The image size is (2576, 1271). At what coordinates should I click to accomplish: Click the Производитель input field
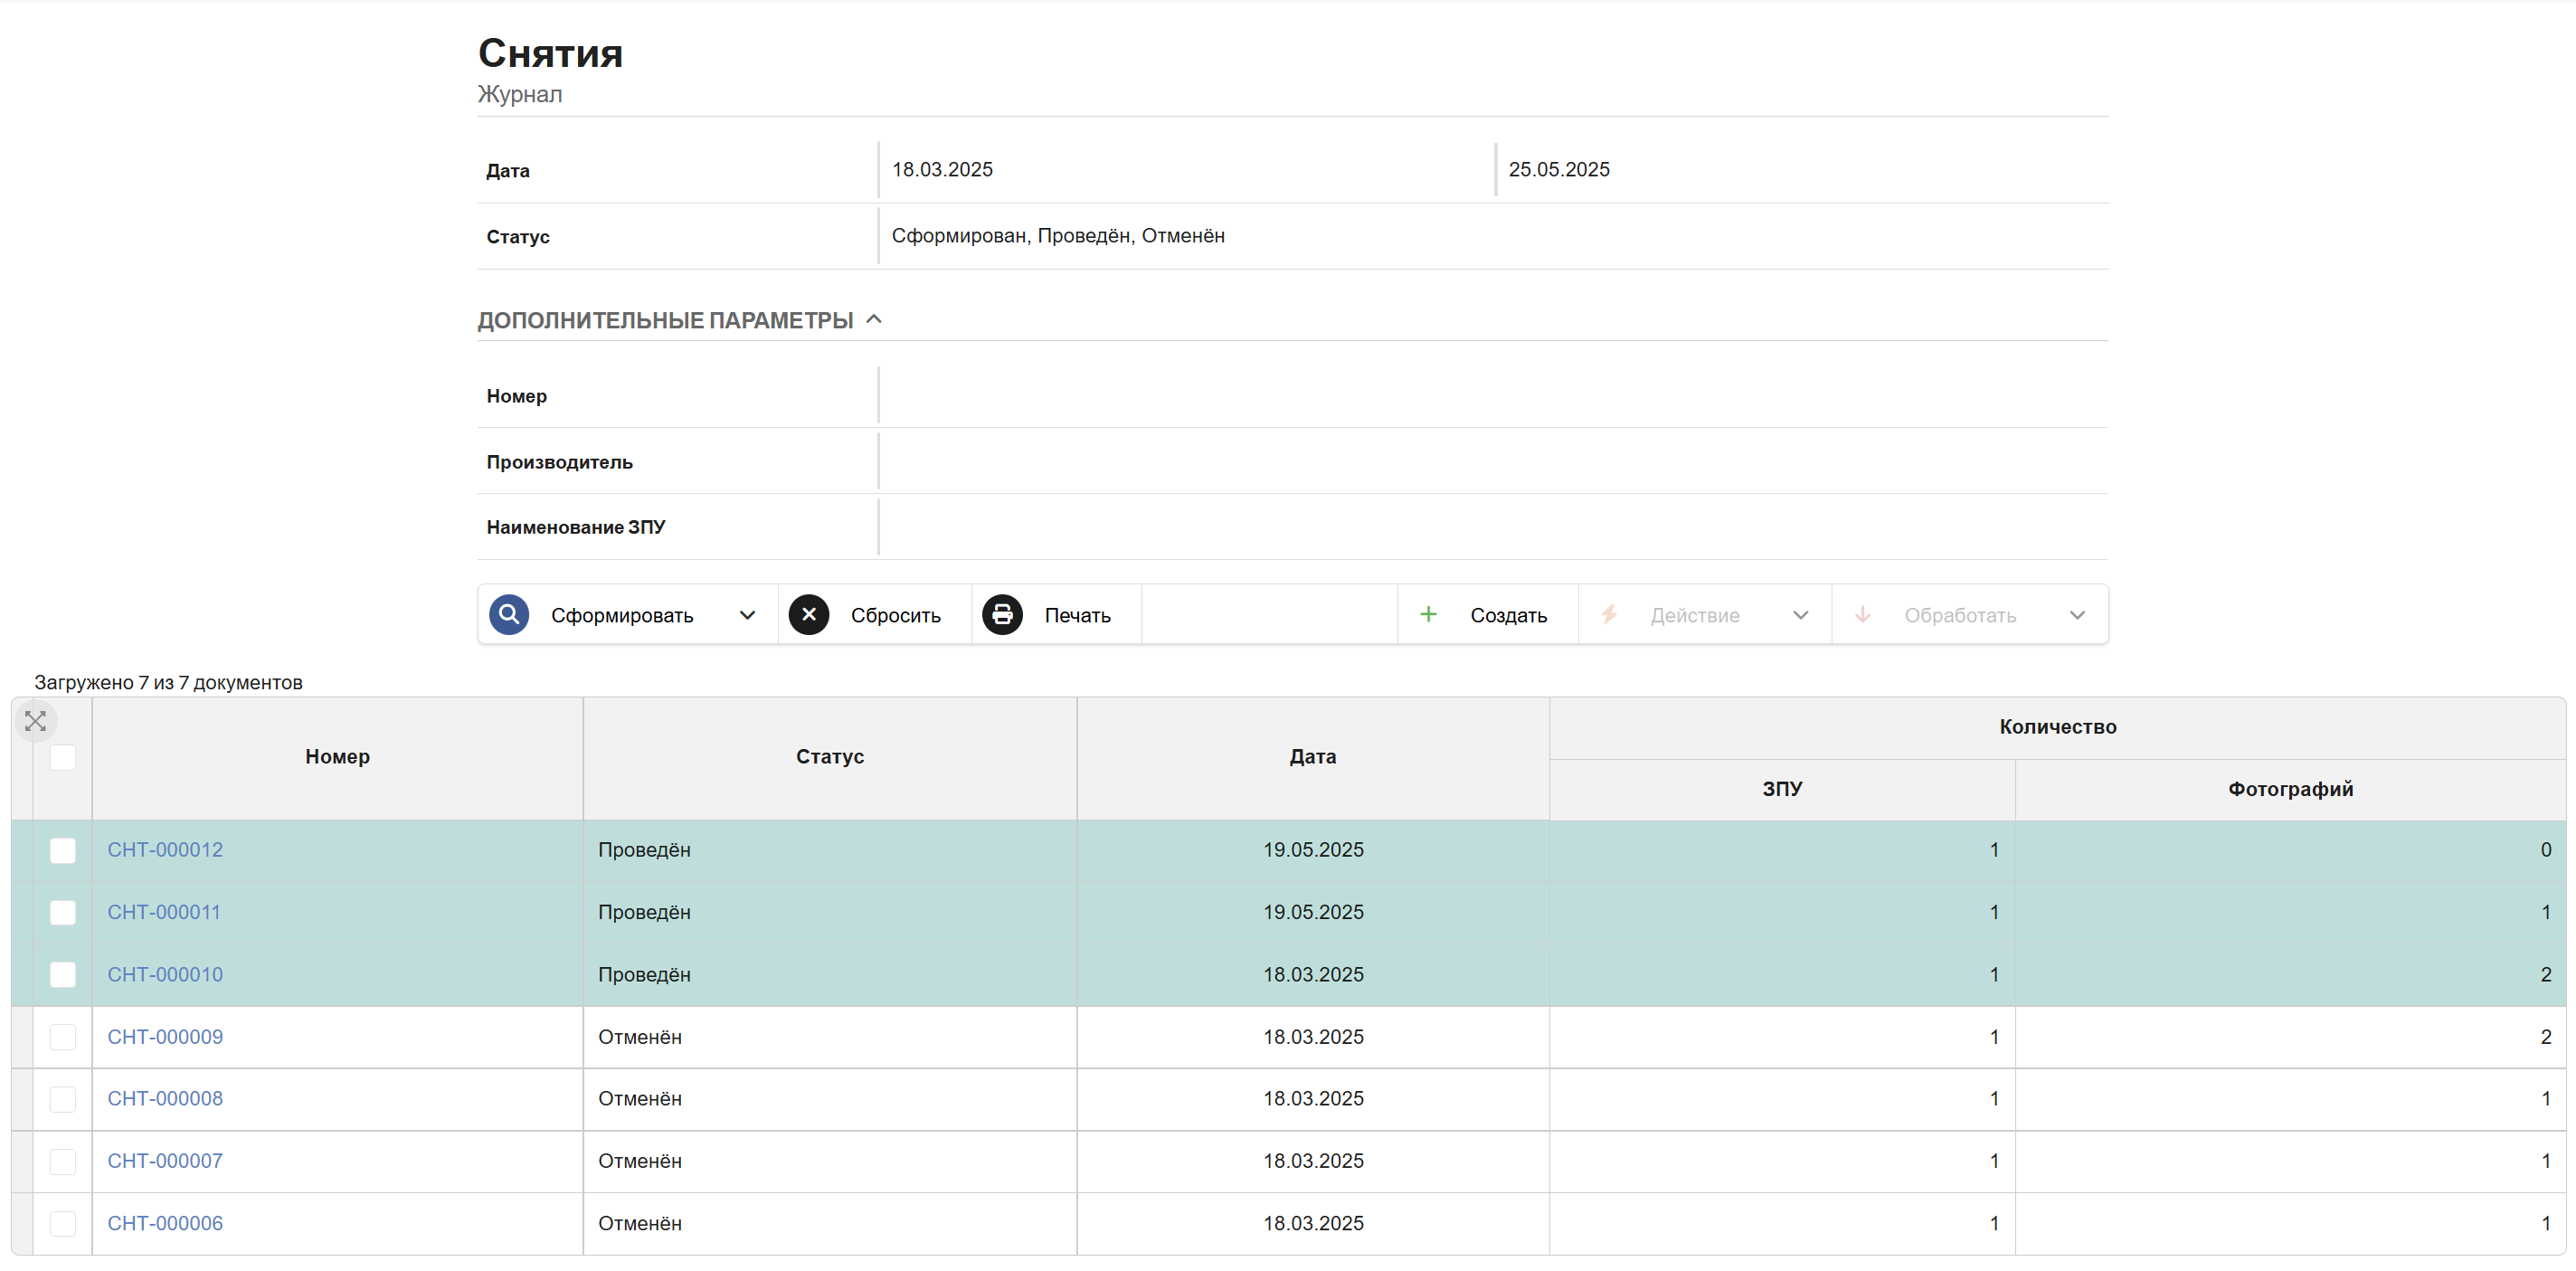point(1493,461)
